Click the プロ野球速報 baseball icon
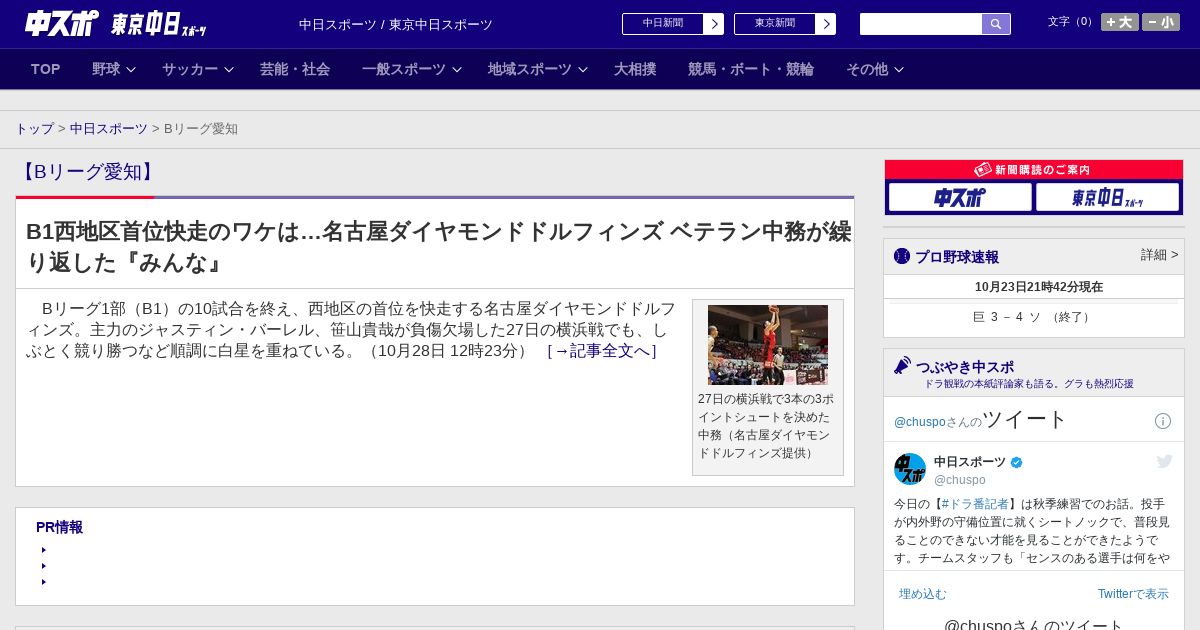 pos(902,256)
